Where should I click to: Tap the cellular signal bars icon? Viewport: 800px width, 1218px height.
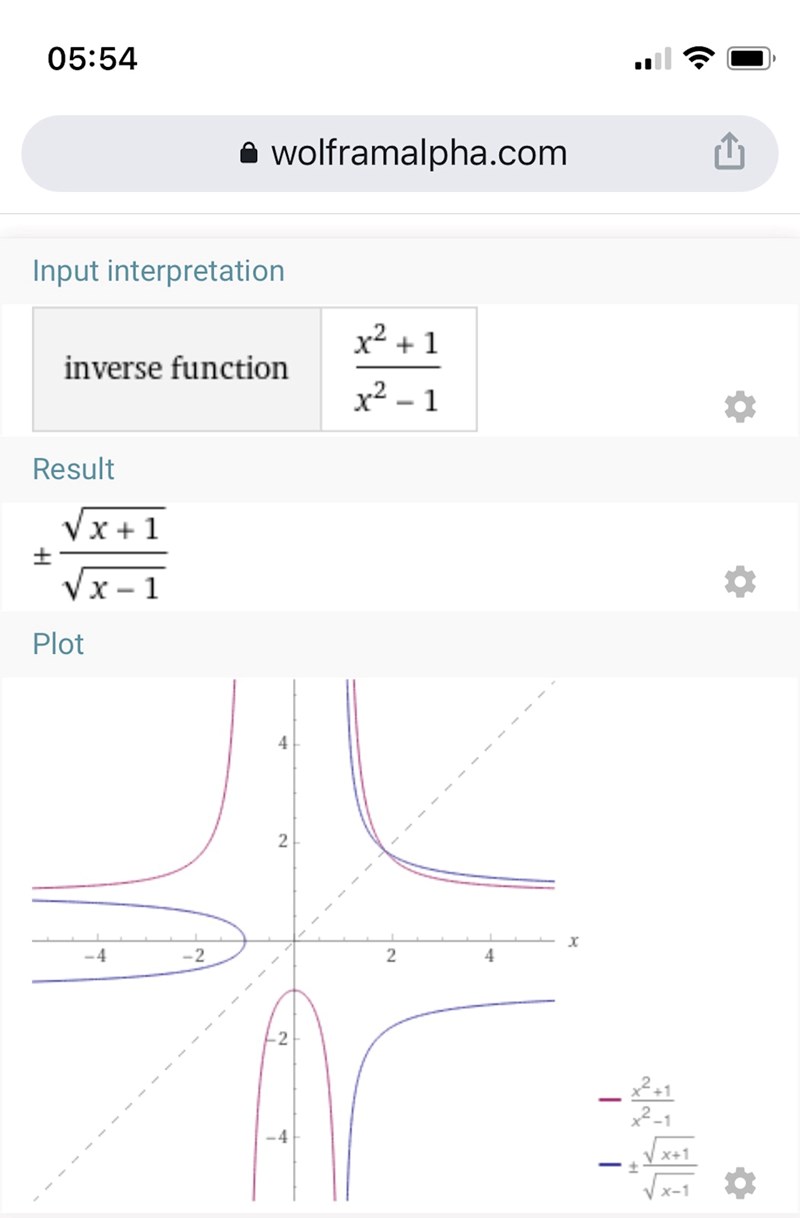coord(653,62)
